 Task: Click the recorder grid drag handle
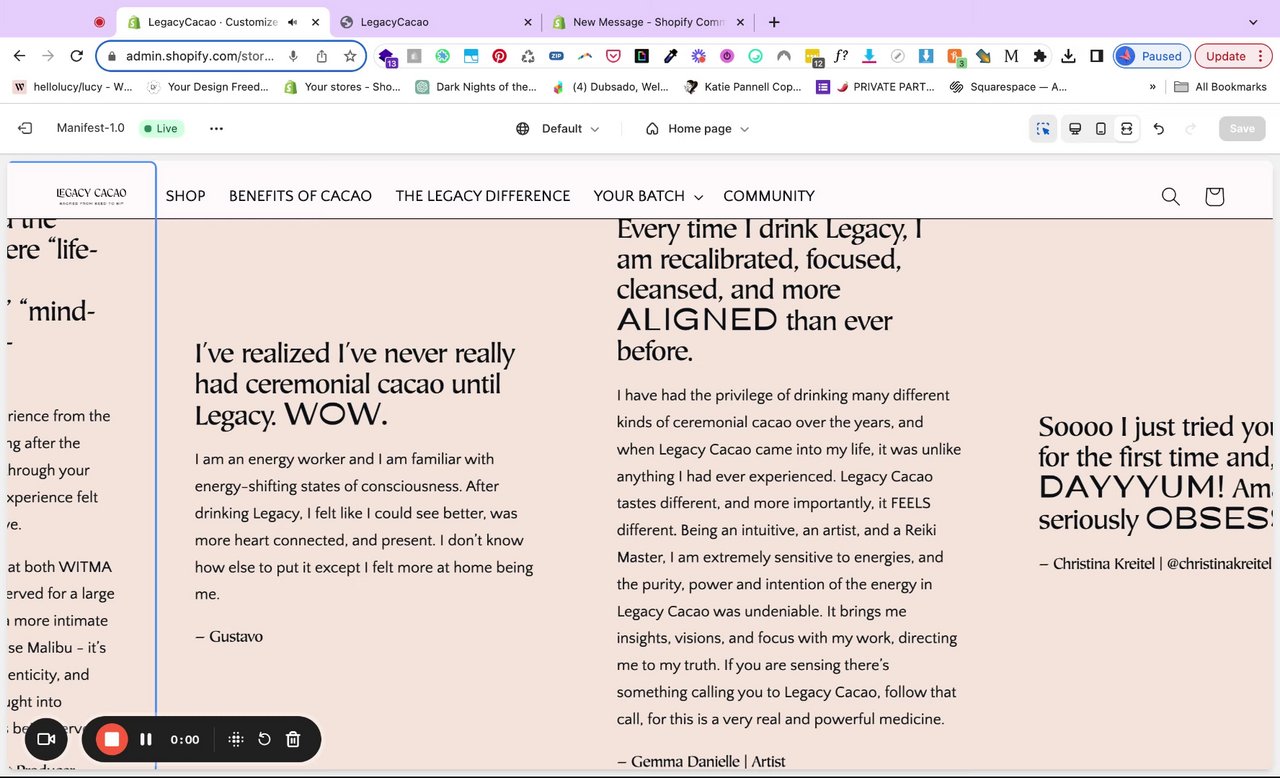tap(236, 739)
